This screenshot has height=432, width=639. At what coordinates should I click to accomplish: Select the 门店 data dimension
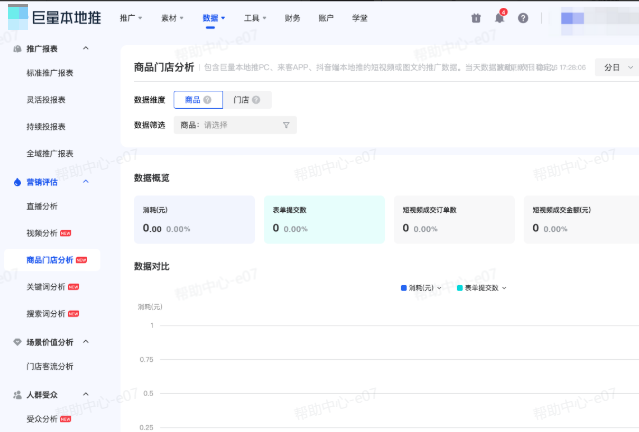pos(247,100)
